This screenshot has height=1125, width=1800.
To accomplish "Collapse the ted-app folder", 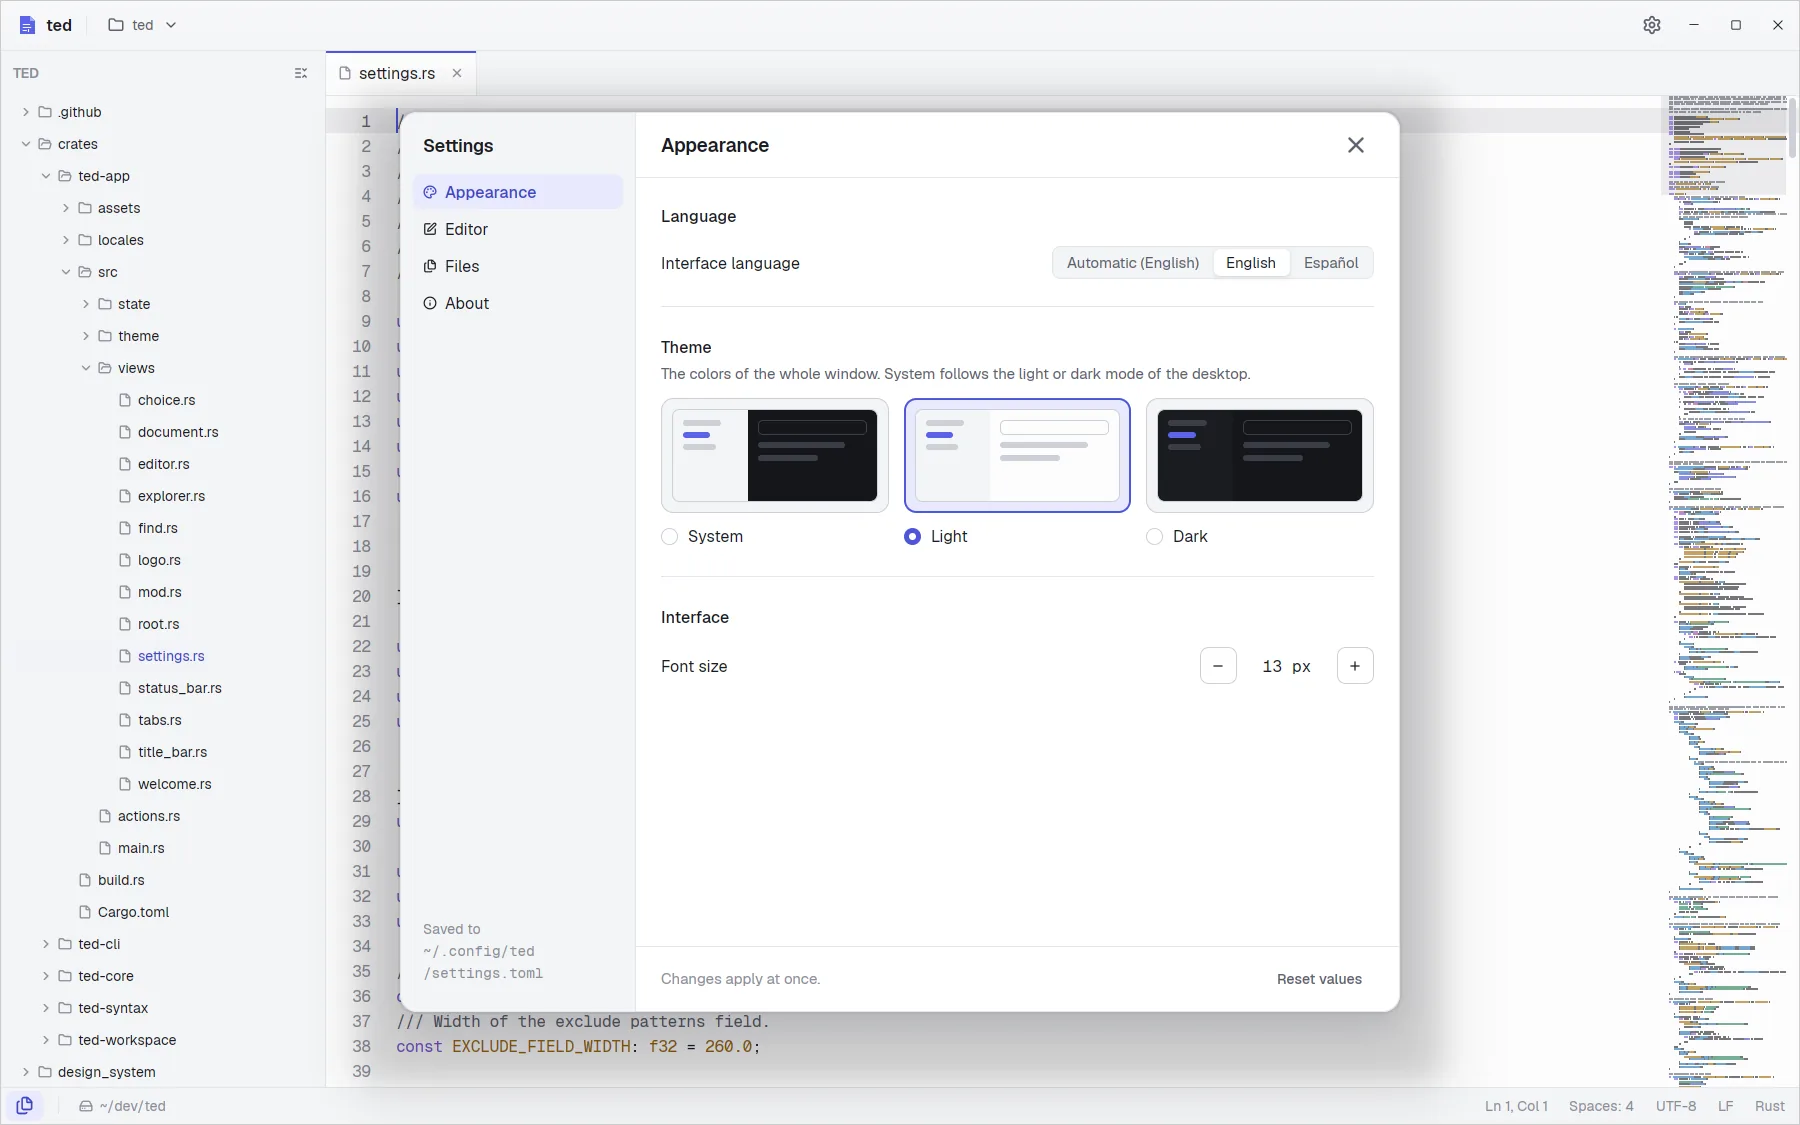I will [46, 176].
